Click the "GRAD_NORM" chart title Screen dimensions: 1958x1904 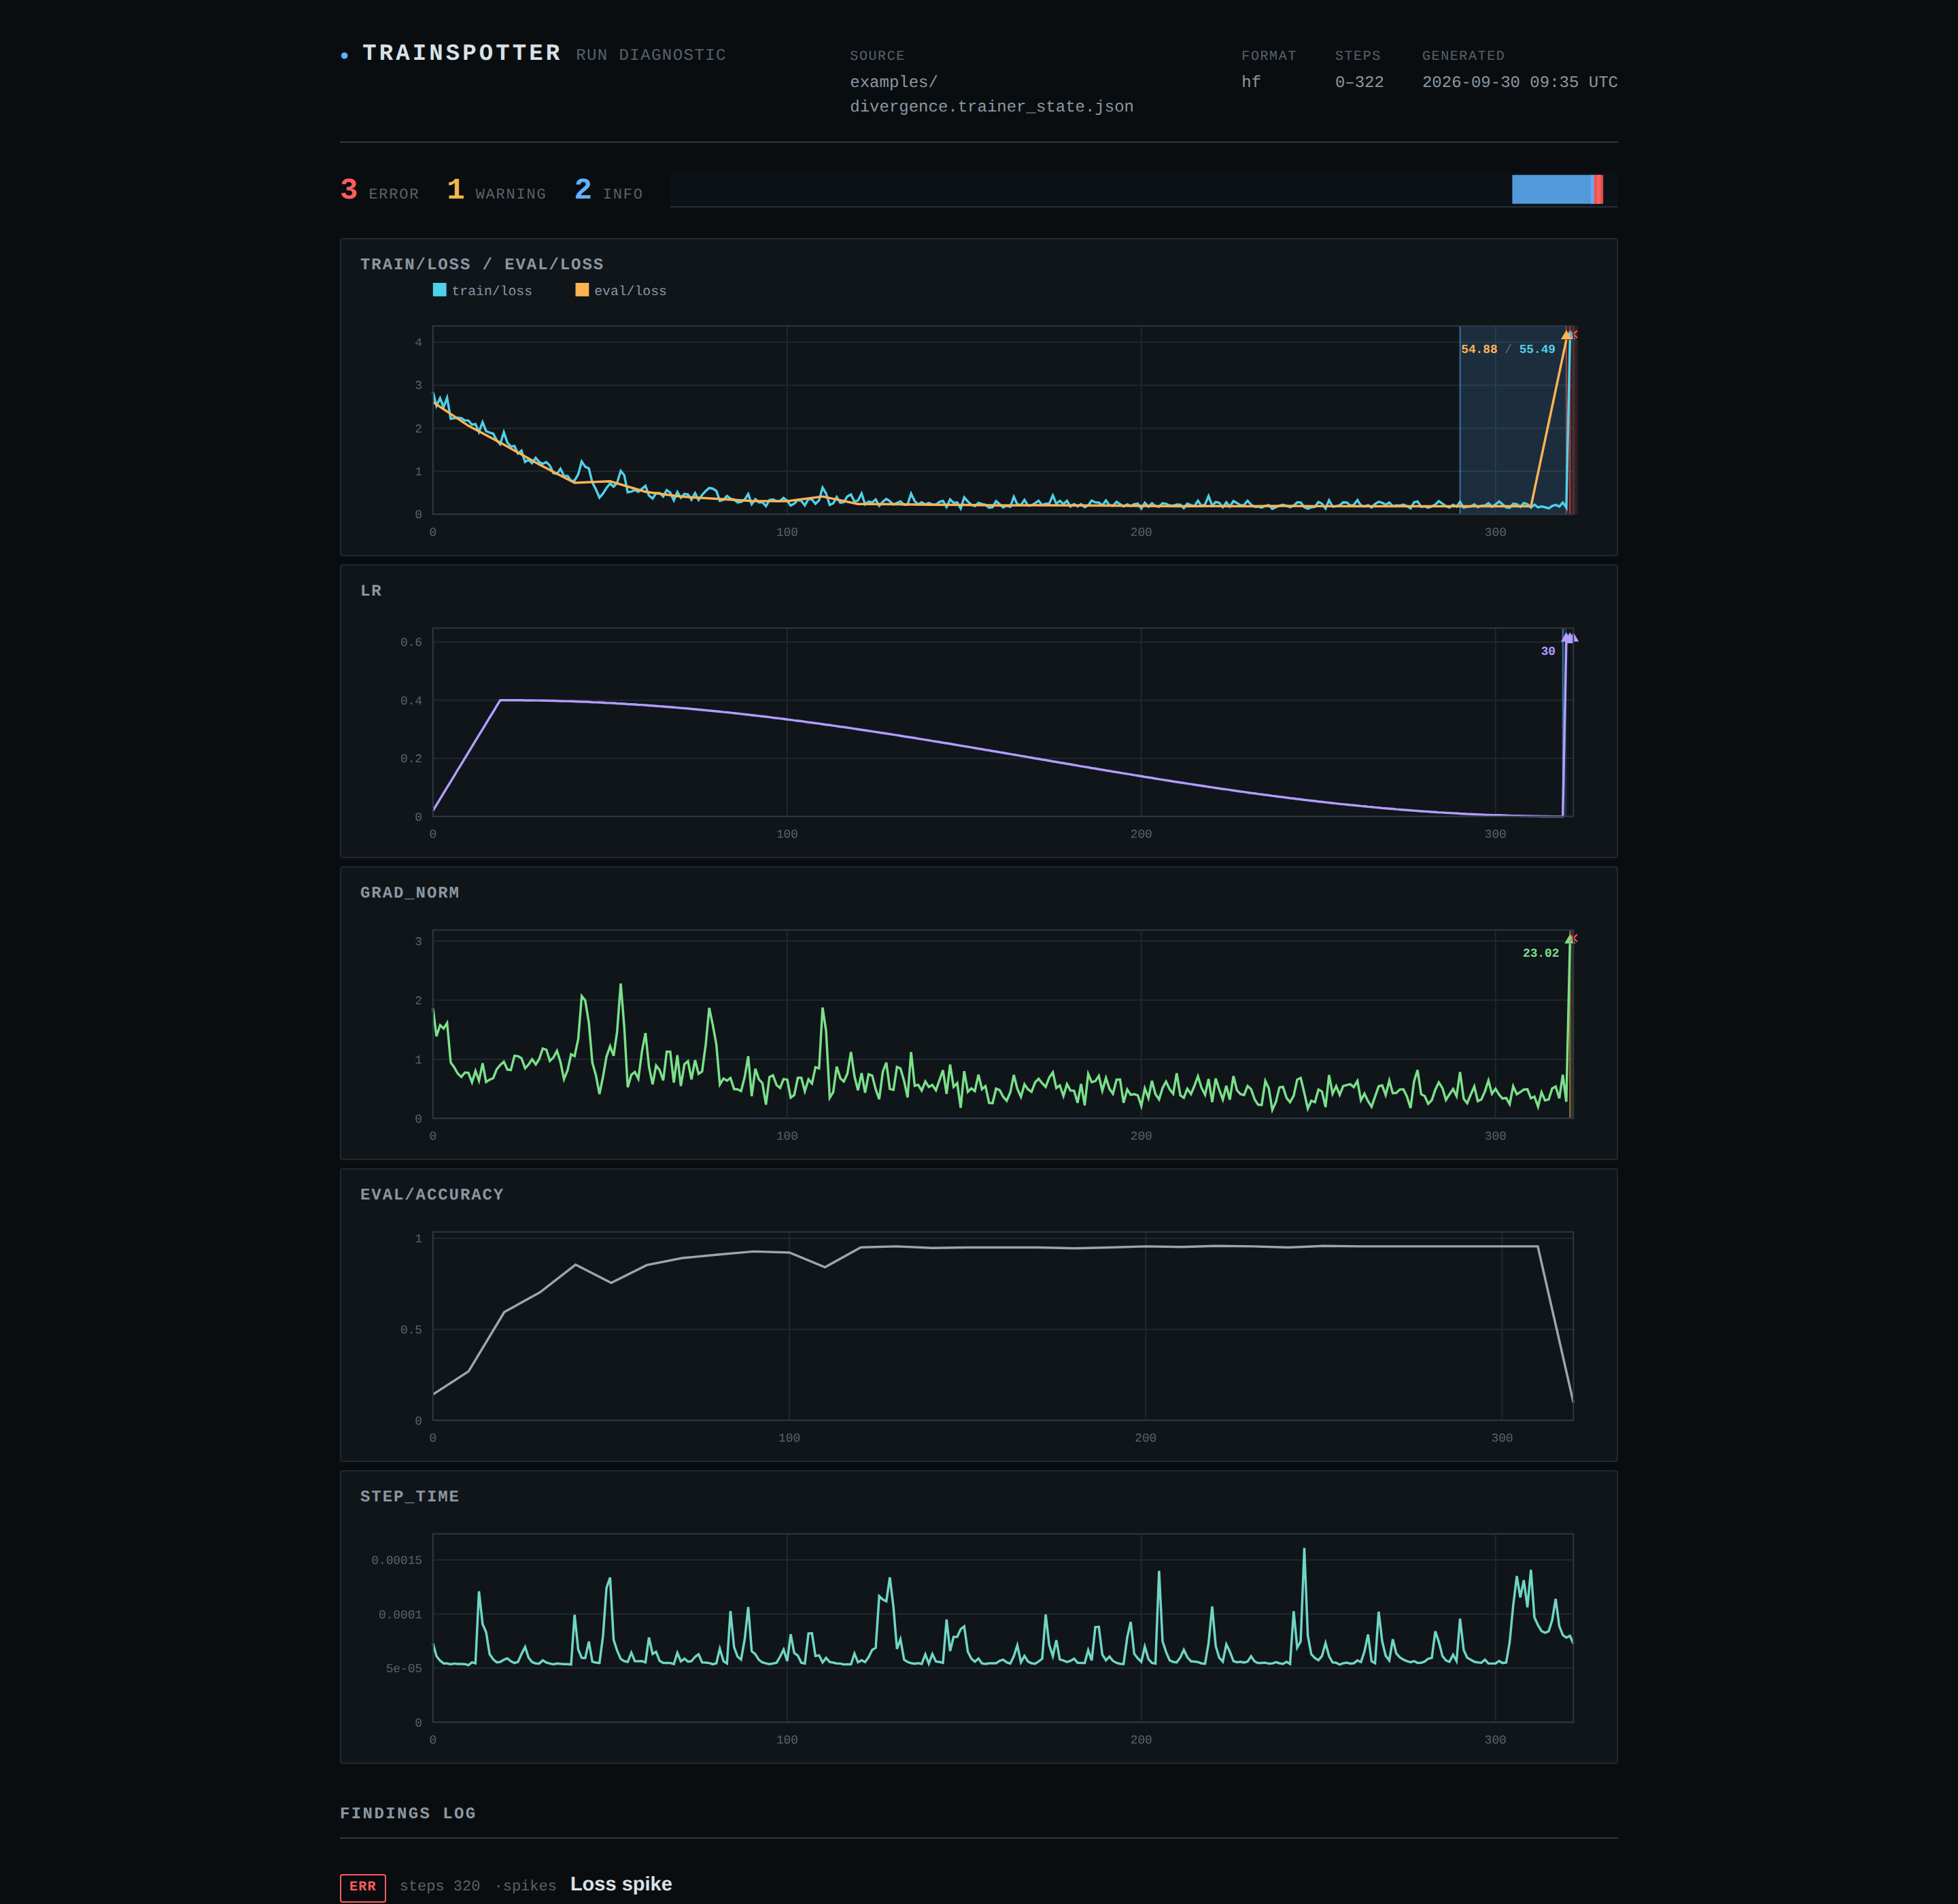point(410,893)
